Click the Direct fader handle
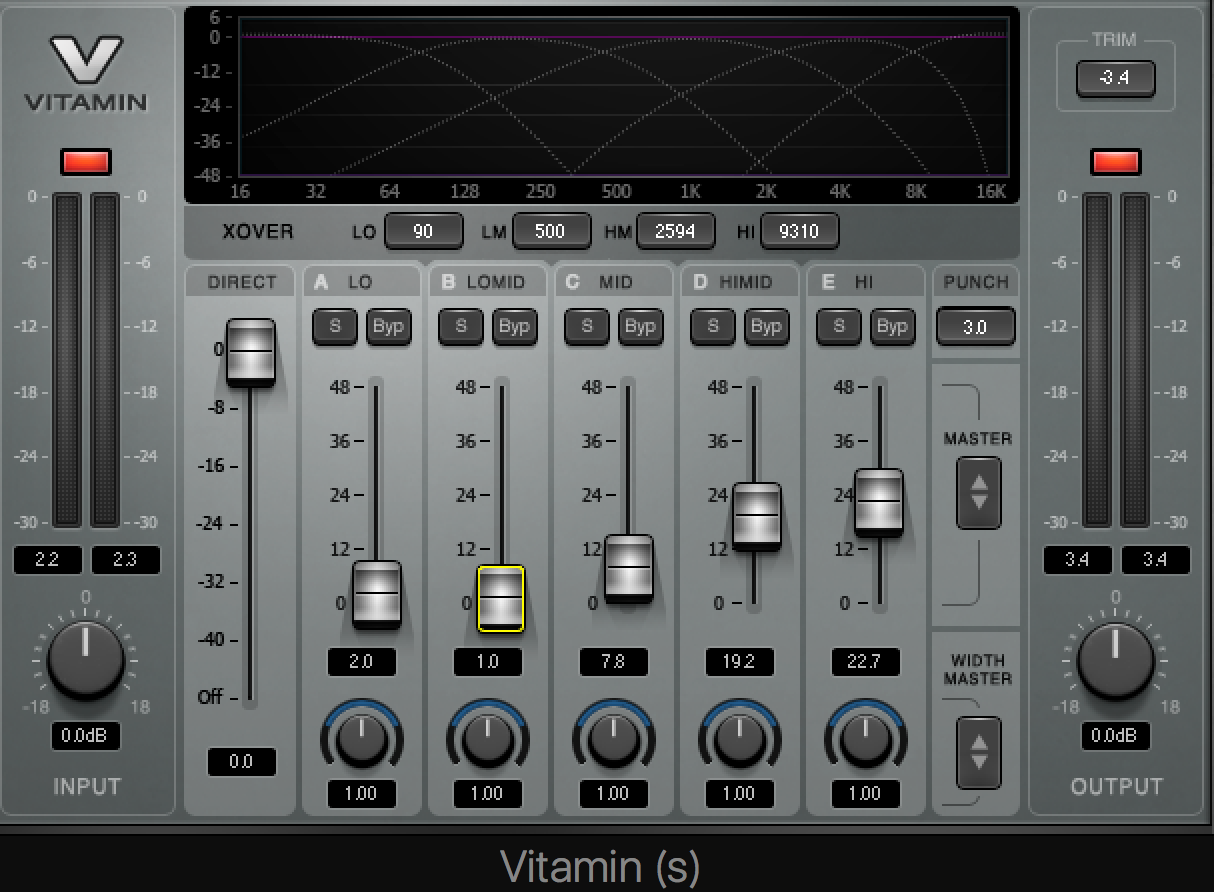 pos(250,352)
